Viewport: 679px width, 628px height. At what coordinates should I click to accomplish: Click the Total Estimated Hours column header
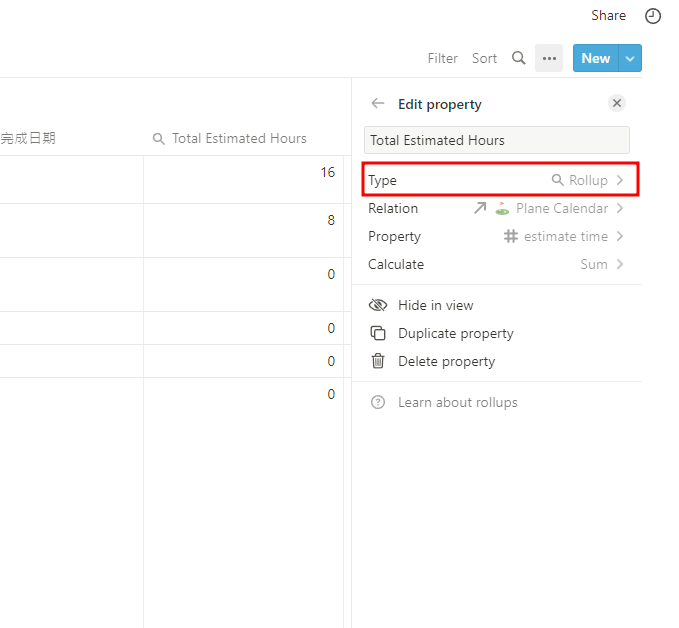238,138
